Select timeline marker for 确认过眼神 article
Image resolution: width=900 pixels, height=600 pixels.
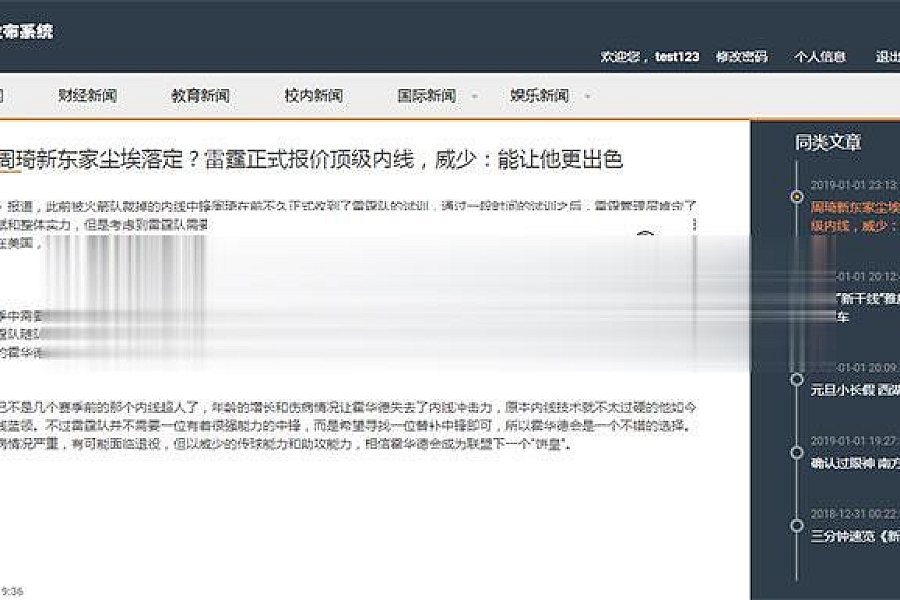(x=797, y=452)
